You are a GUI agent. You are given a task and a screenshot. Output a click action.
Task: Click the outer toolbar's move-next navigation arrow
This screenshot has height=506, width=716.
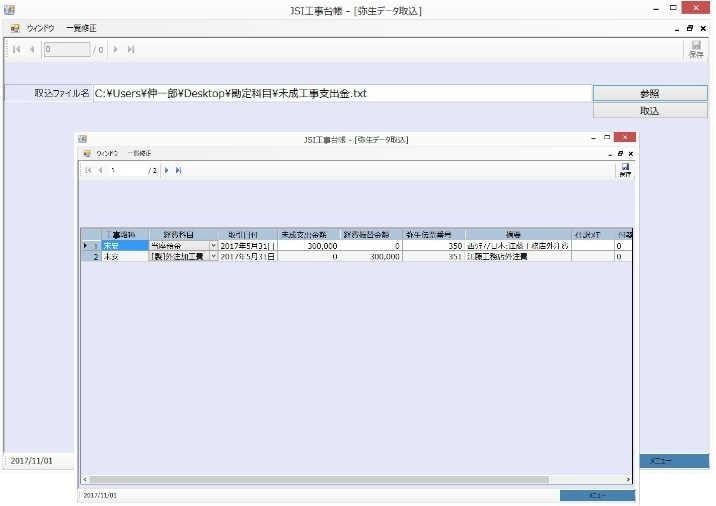click(x=116, y=49)
